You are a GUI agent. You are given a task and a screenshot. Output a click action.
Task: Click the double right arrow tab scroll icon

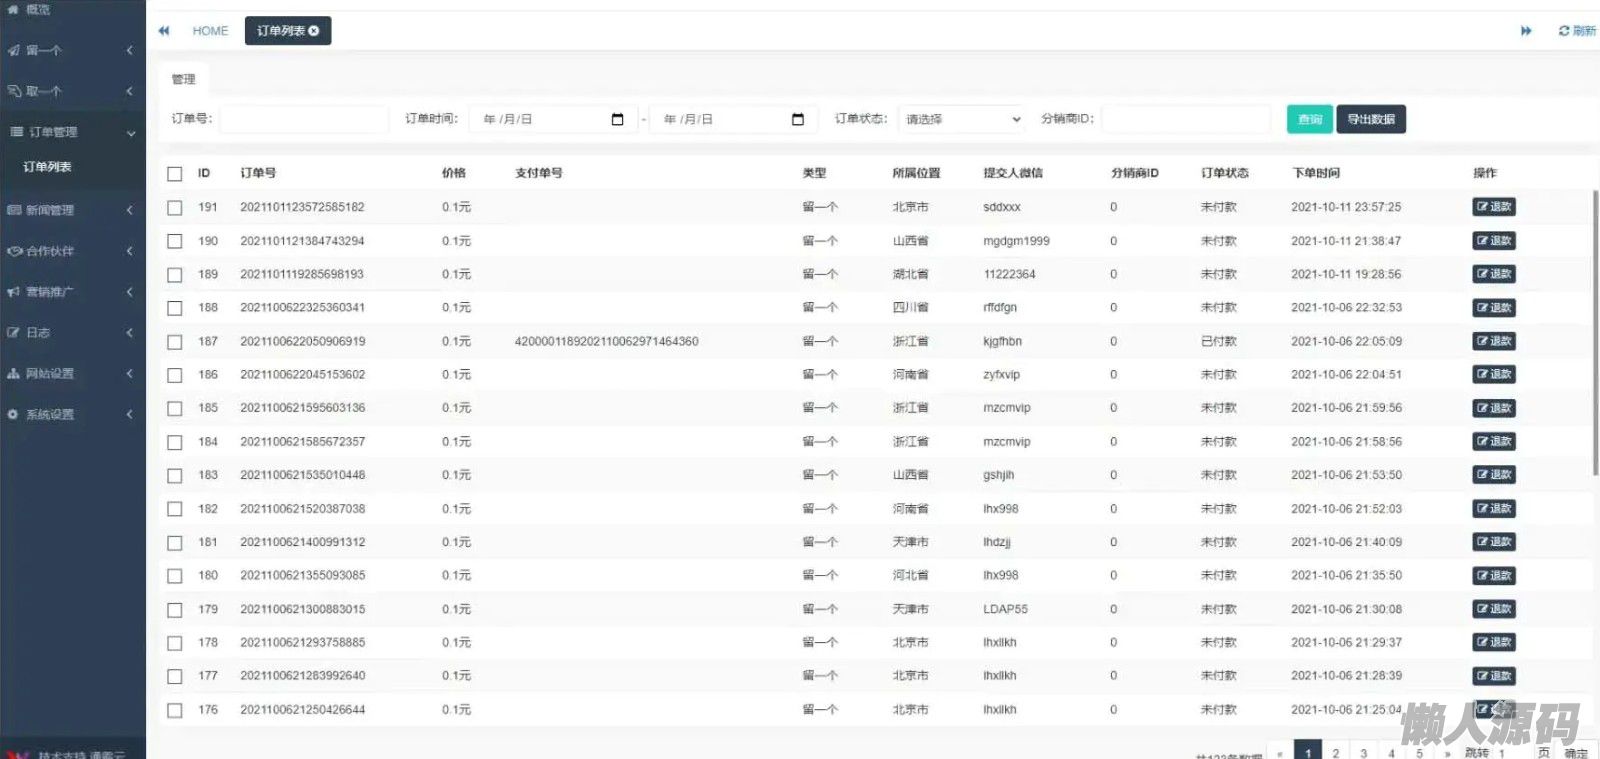pyautogui.click(x=1526, y=31)
